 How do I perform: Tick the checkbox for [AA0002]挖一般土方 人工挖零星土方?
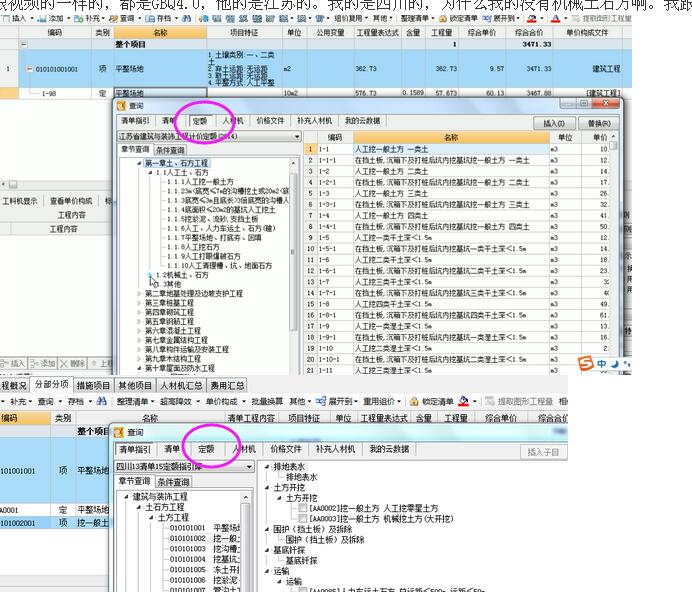[303, 508]
